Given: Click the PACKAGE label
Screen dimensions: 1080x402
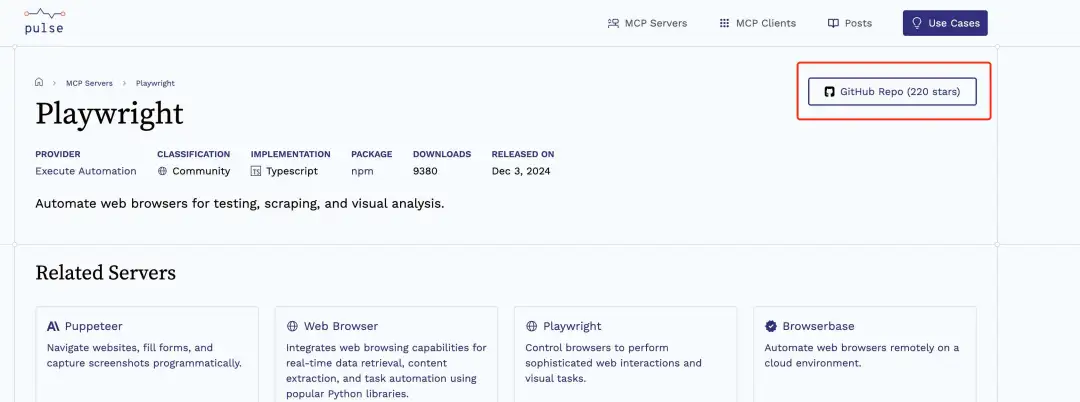Looking at the screenshot, I should (372, 154).
